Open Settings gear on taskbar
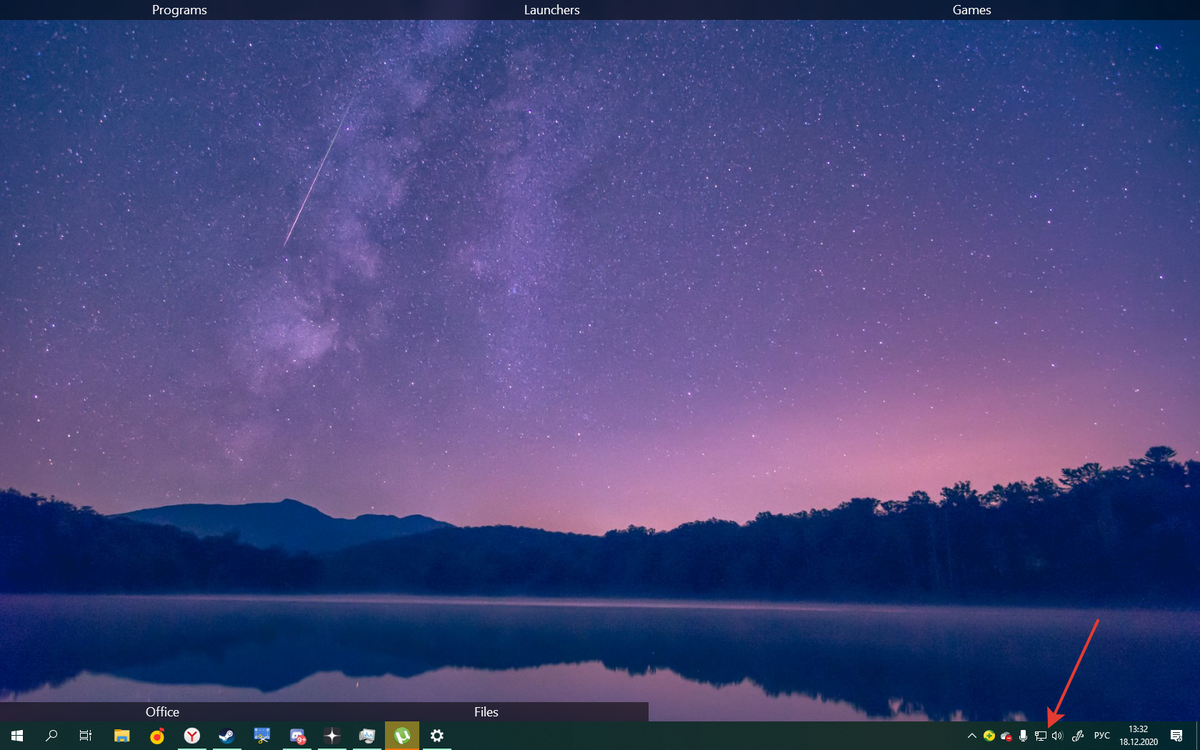This screenshot has width=1200, height=750. [437, 736]
